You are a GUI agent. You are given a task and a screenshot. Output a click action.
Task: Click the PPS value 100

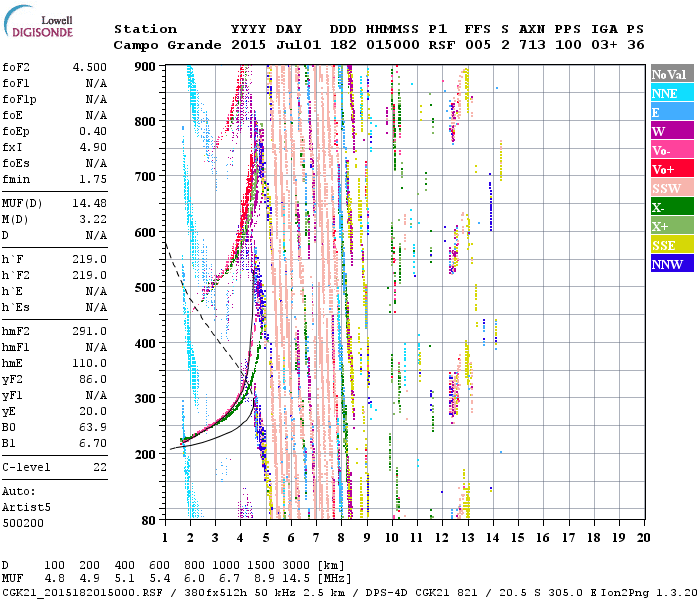point(568,45)
